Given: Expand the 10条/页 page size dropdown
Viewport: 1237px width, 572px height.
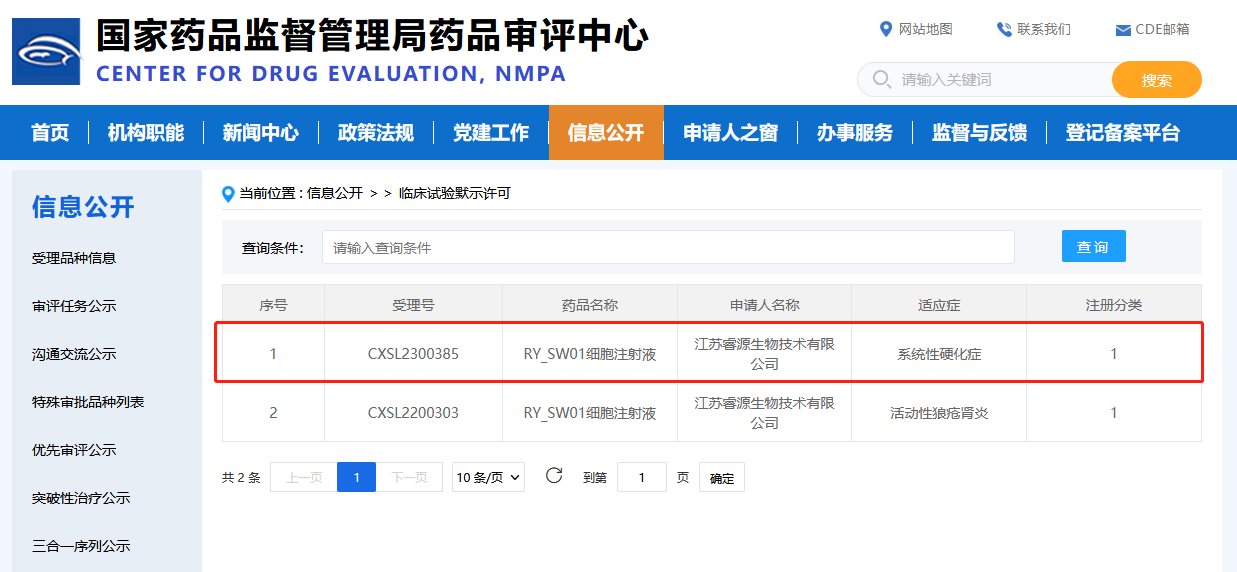Looking at the screenshot, I should coord(488,477).
